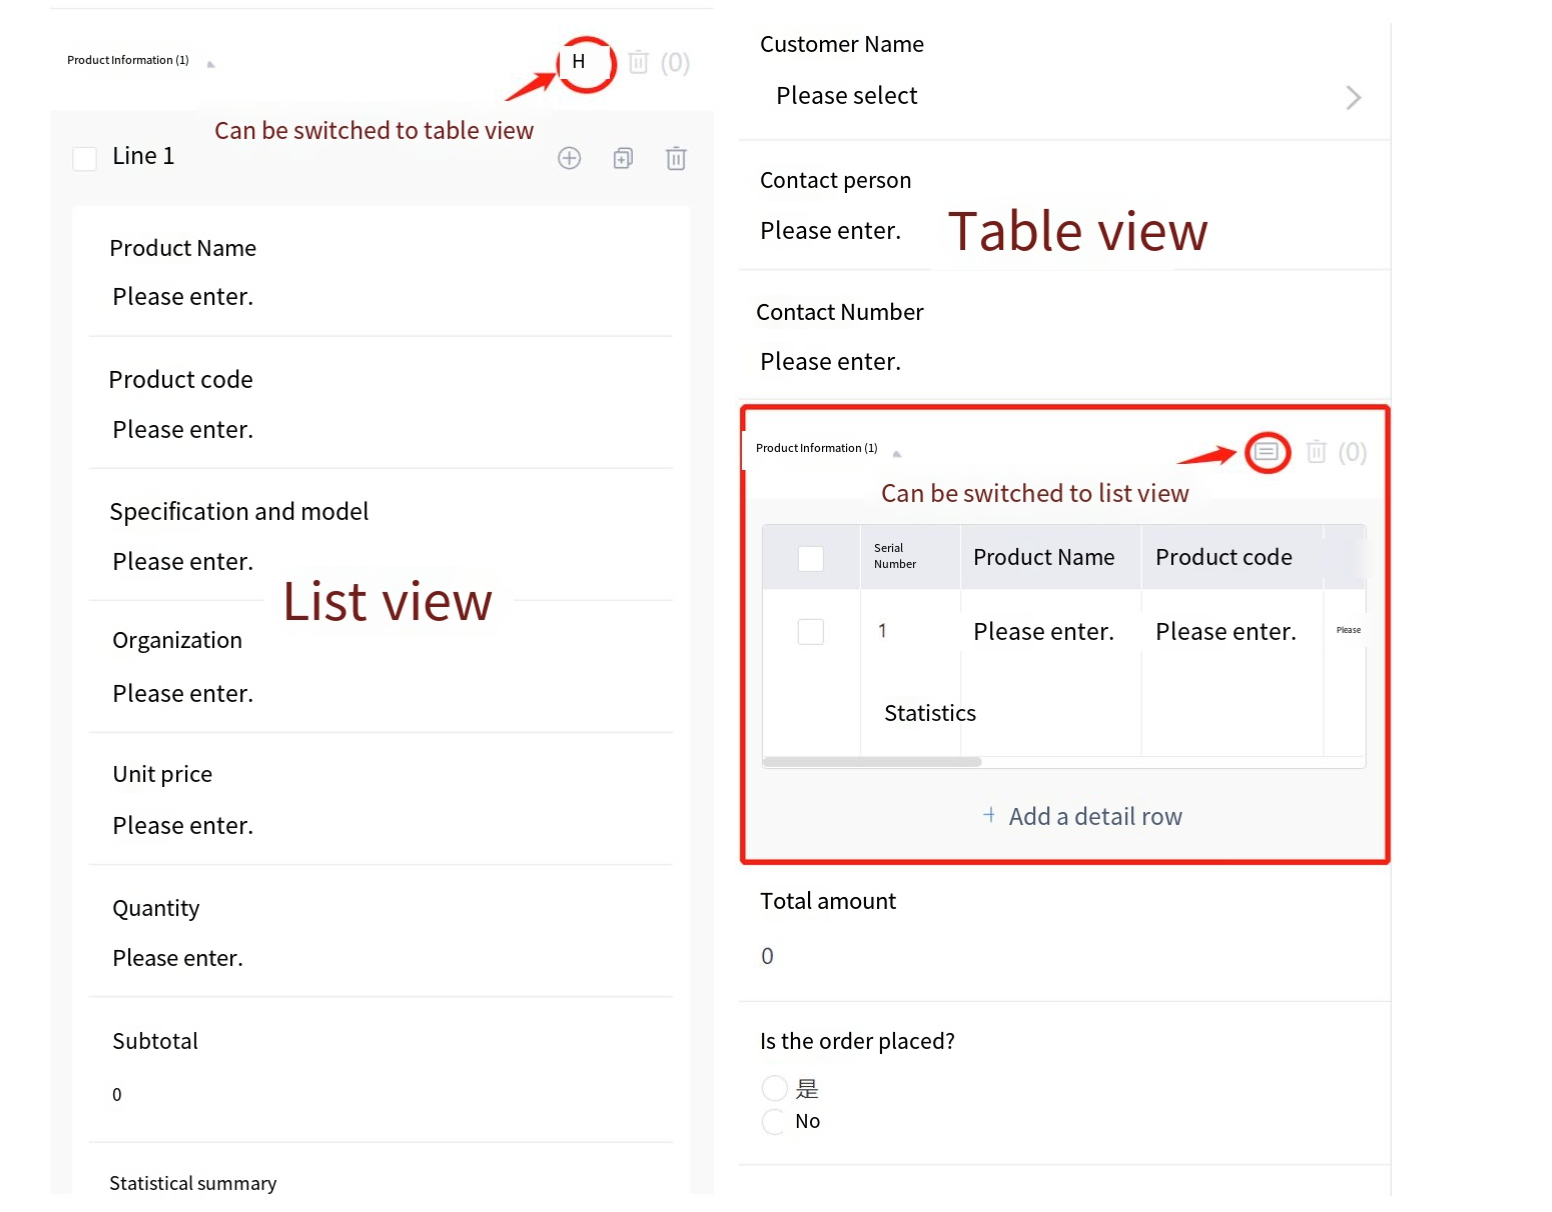
Task: Select row 1 checkbox in table
Action: [811, 632]
